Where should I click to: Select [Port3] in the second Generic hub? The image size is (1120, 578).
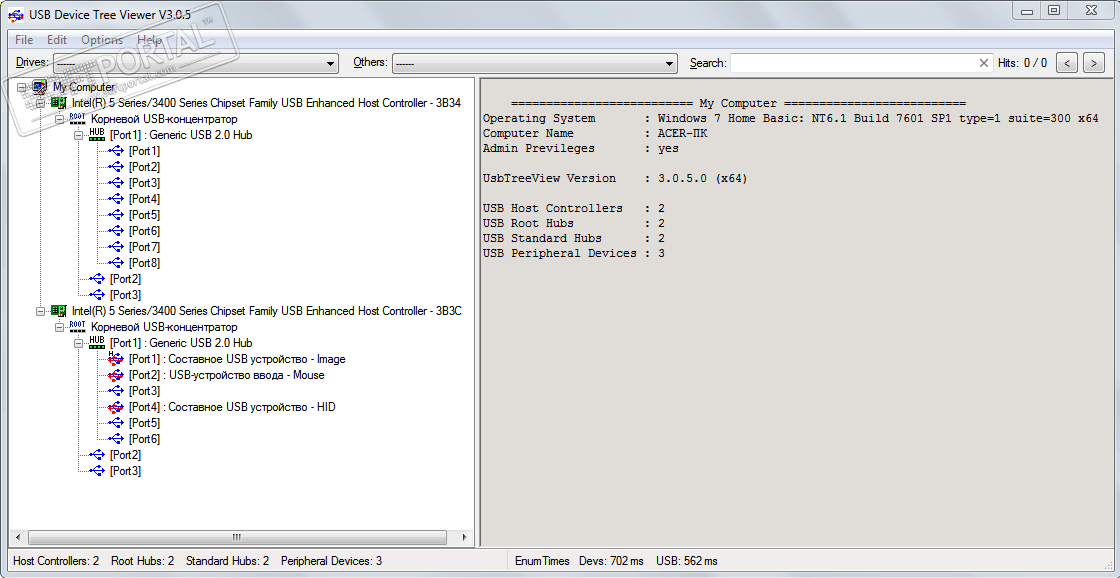click(144, 391)
